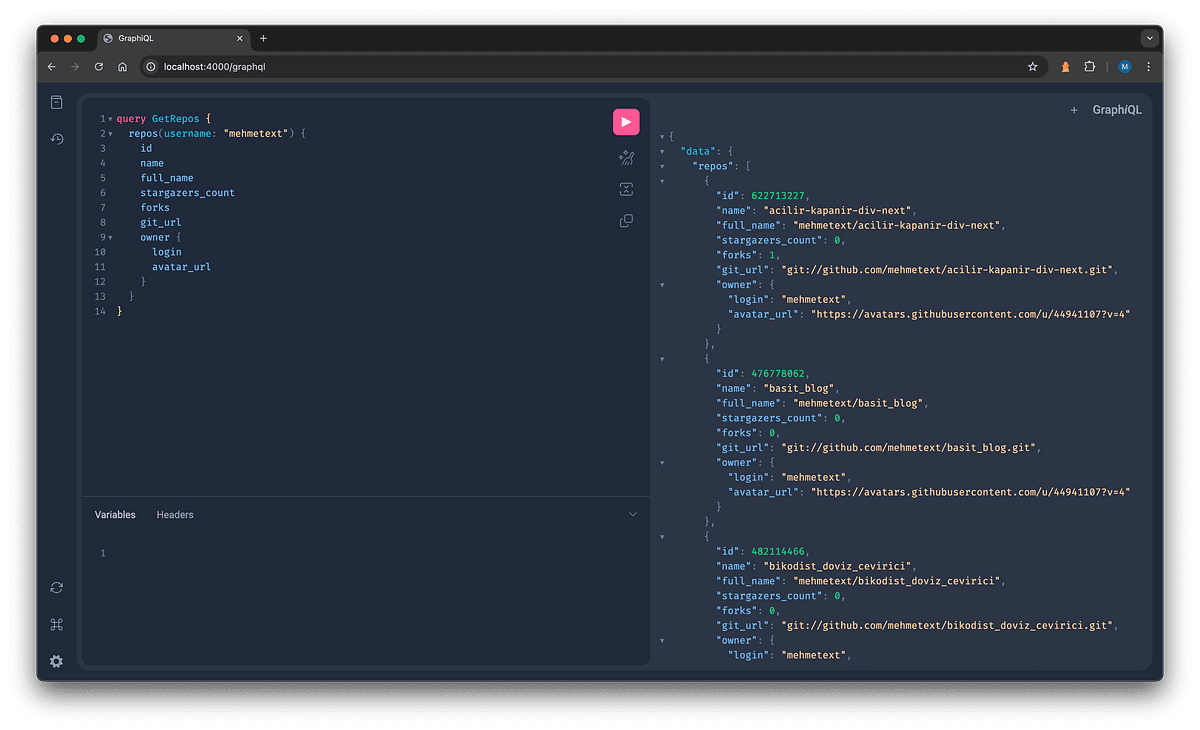The height and width of the screenshot is (730, 1200).
Task: Select the Variables tab
Action: [x=115, y=514]
